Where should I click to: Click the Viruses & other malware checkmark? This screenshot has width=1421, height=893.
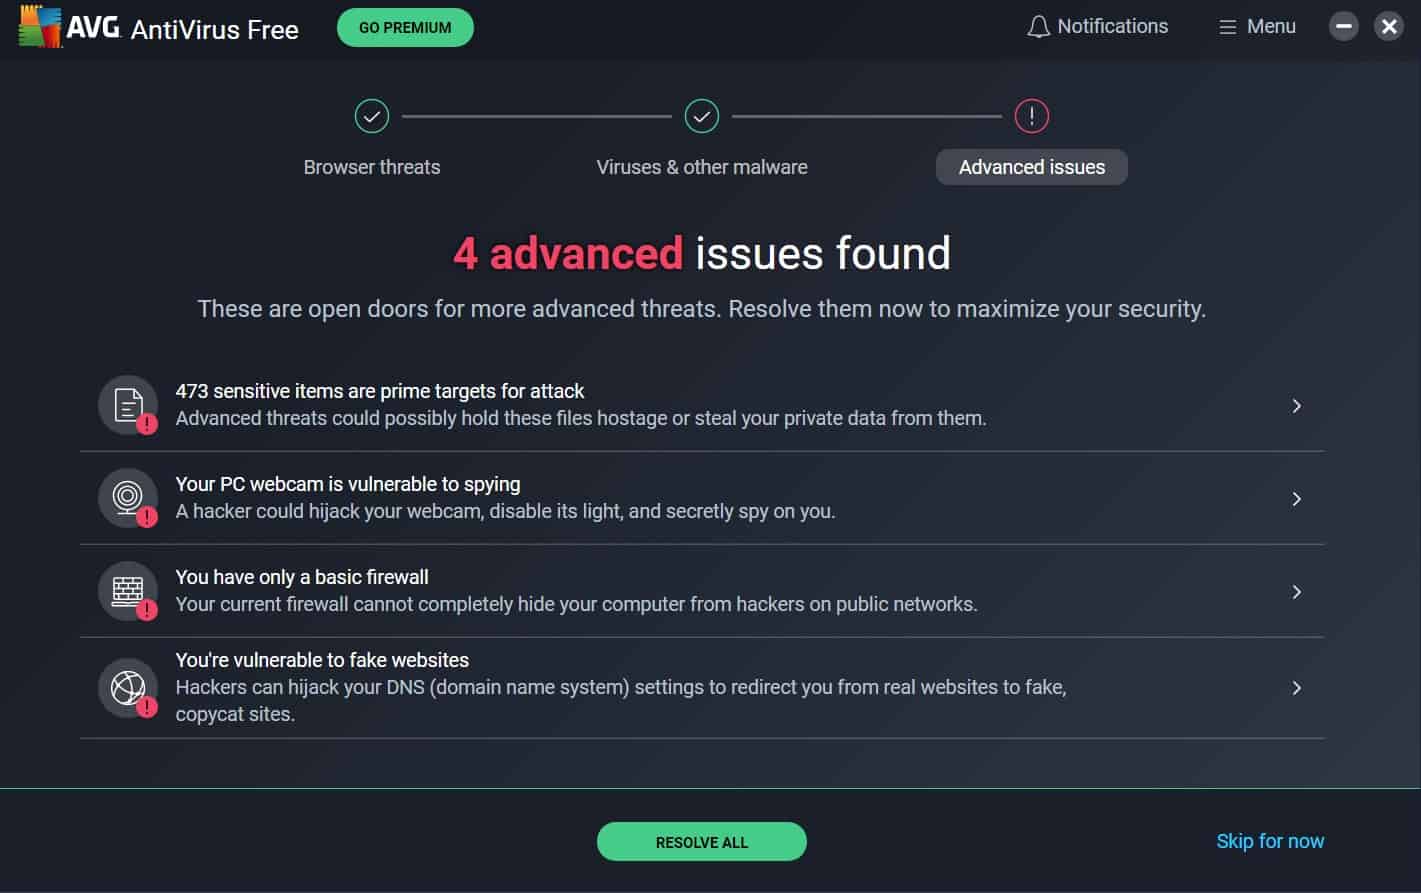(x=701, y=115)
